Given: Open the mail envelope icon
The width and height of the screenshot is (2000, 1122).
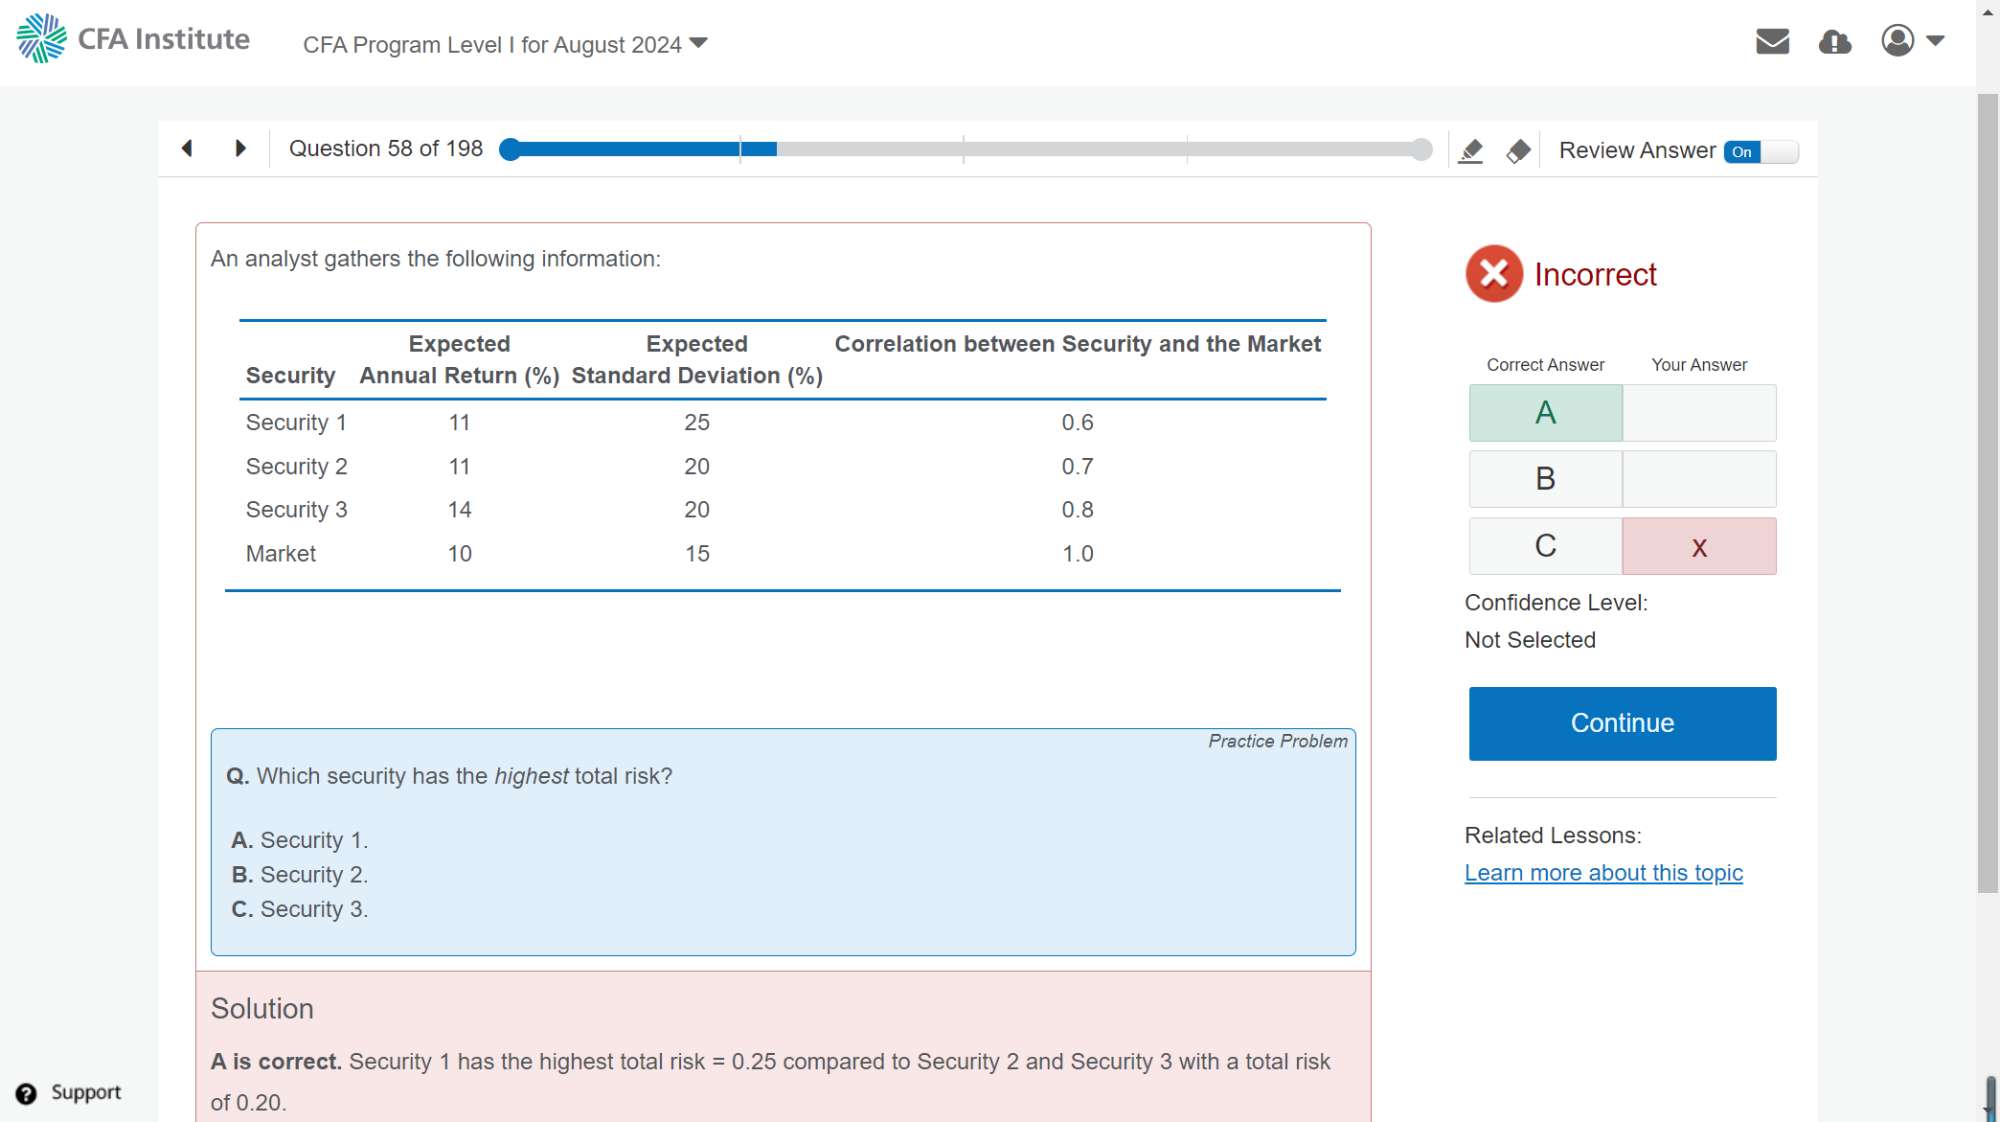Looking at the screenshot, I should [1772, 41].
